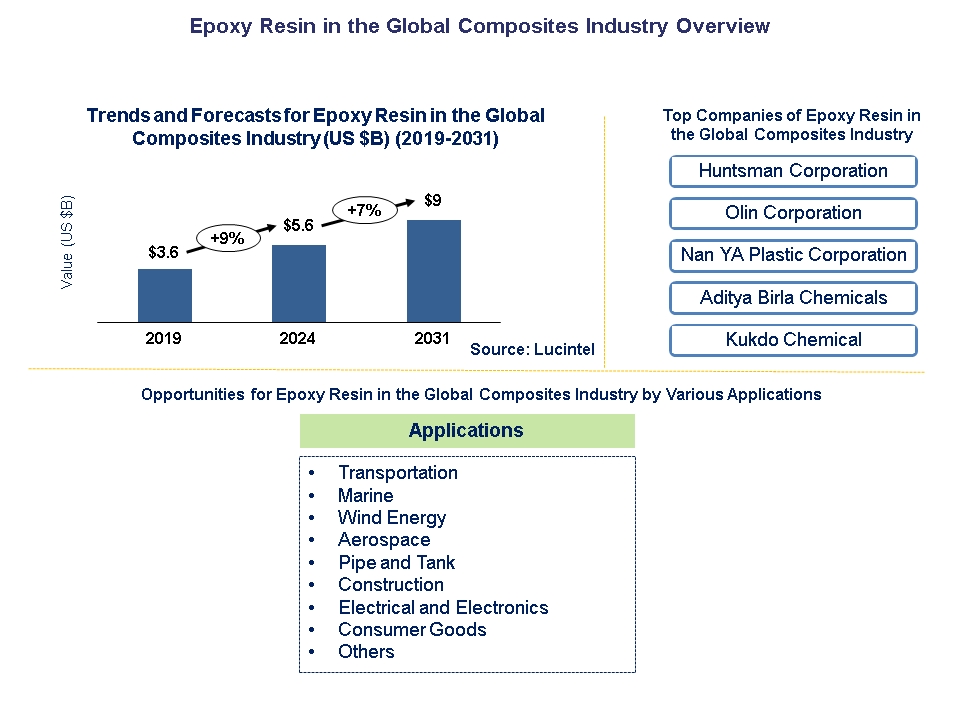Viewport: 960px width, 720px height.
Task: Click Others in the applications list
Action: pos(366,651)
